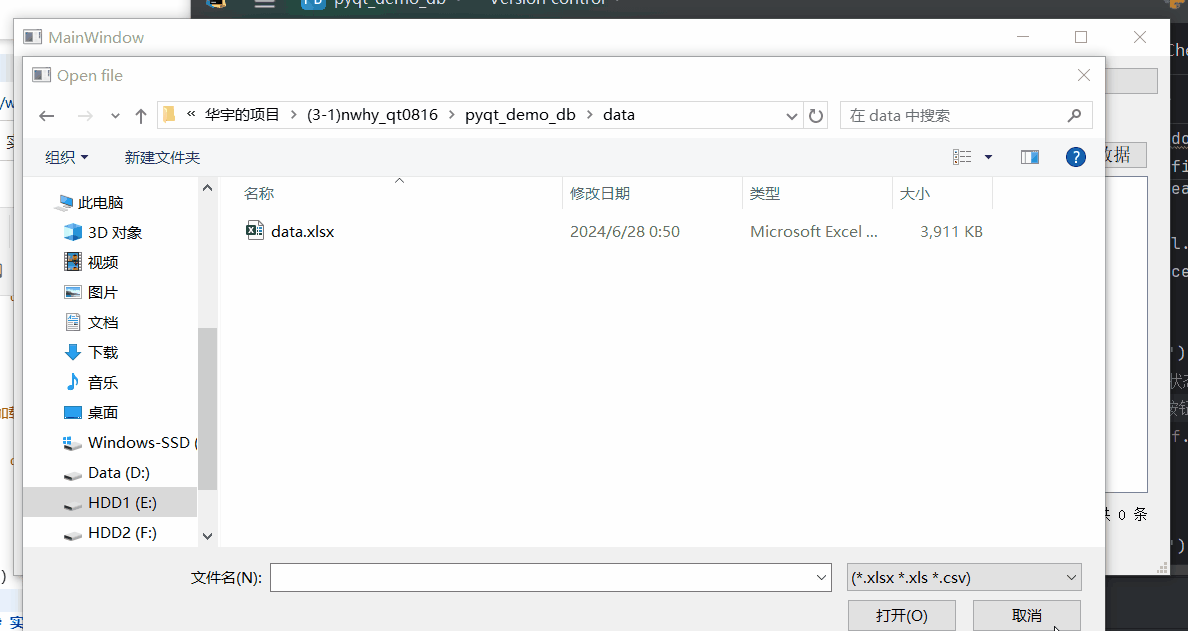Click the search magnifier icon
The height and width of the screenshot is (631, 1188).
(1074, 115)
